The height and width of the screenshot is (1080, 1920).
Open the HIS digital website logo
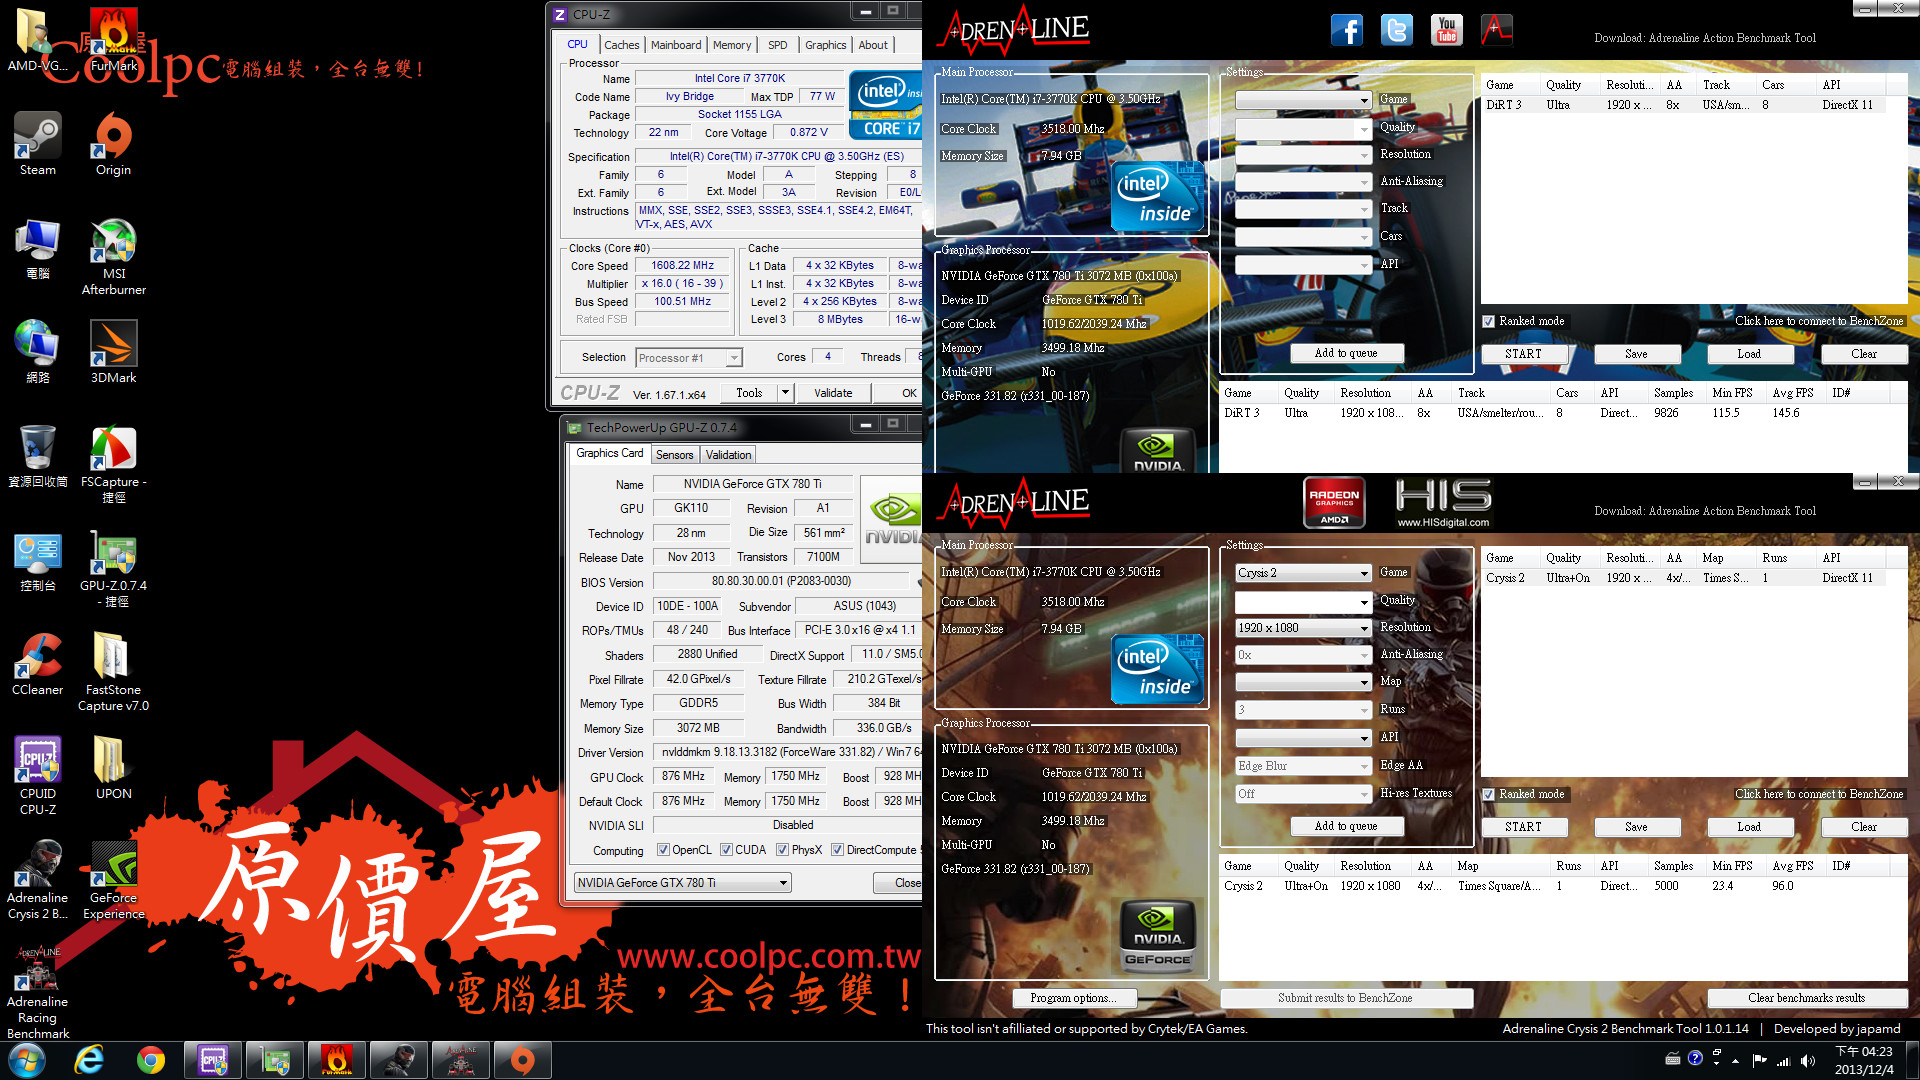(x=1443, y=502)
